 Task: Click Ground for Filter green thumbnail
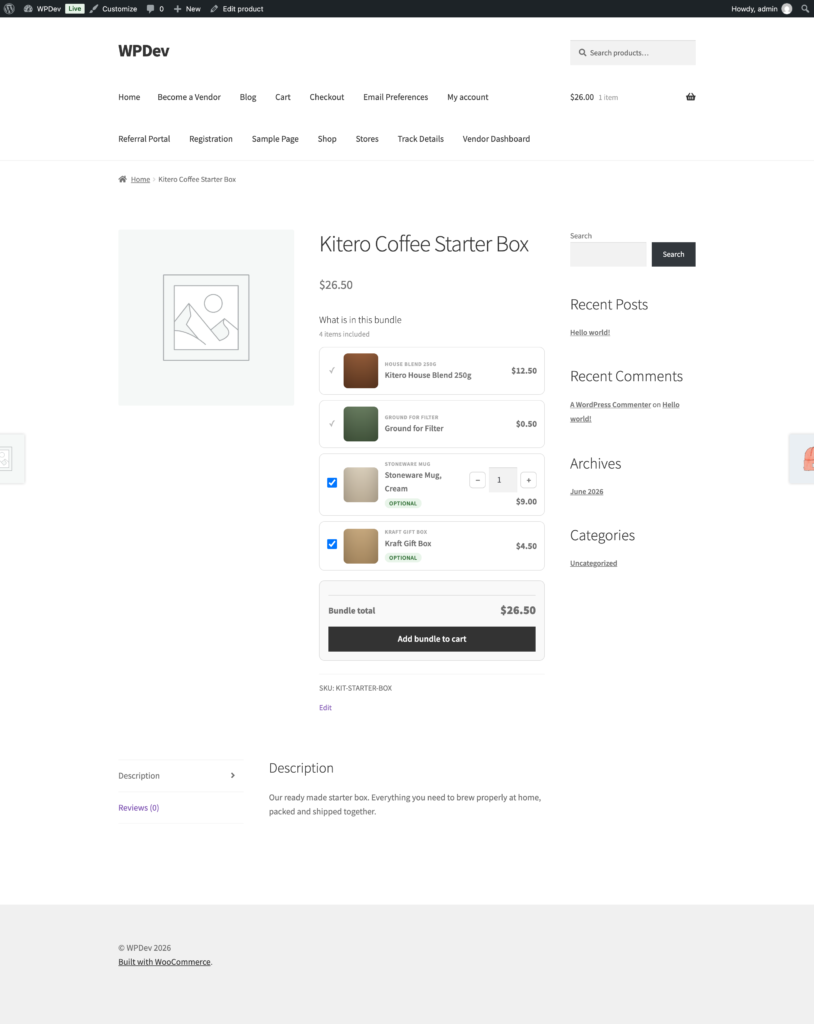361,424
